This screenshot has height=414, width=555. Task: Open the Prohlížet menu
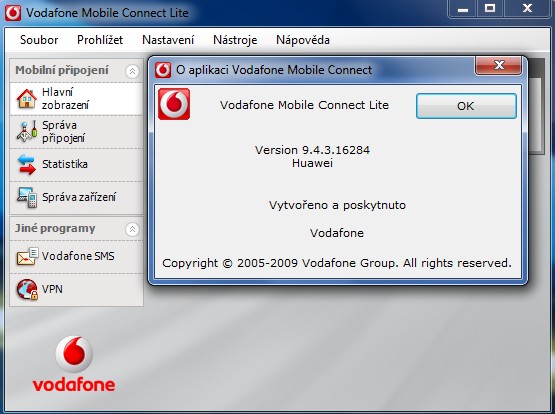tap(100, 40)
